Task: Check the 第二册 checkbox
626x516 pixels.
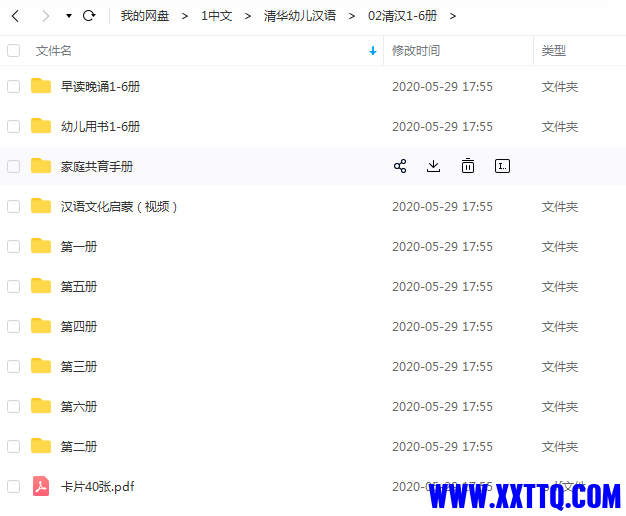Action: tap(14, 446)
